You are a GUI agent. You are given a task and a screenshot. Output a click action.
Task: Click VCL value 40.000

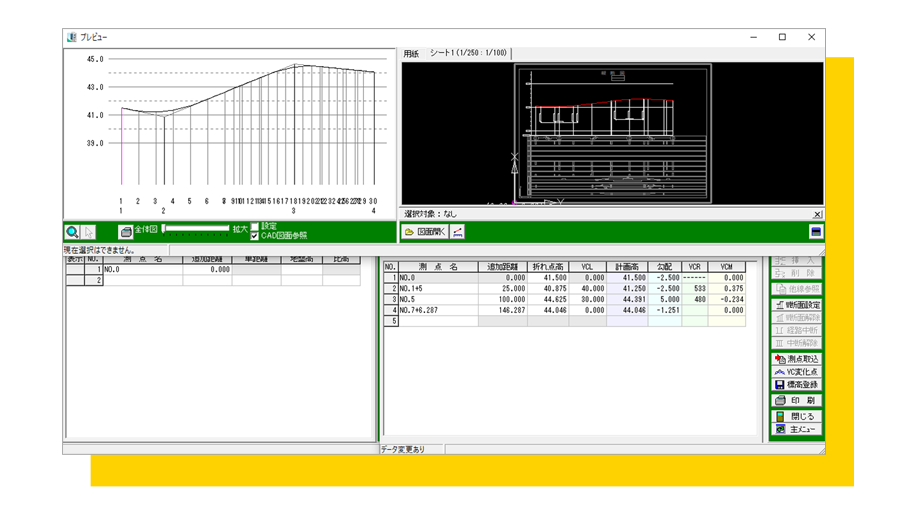(x=588, y=288)
